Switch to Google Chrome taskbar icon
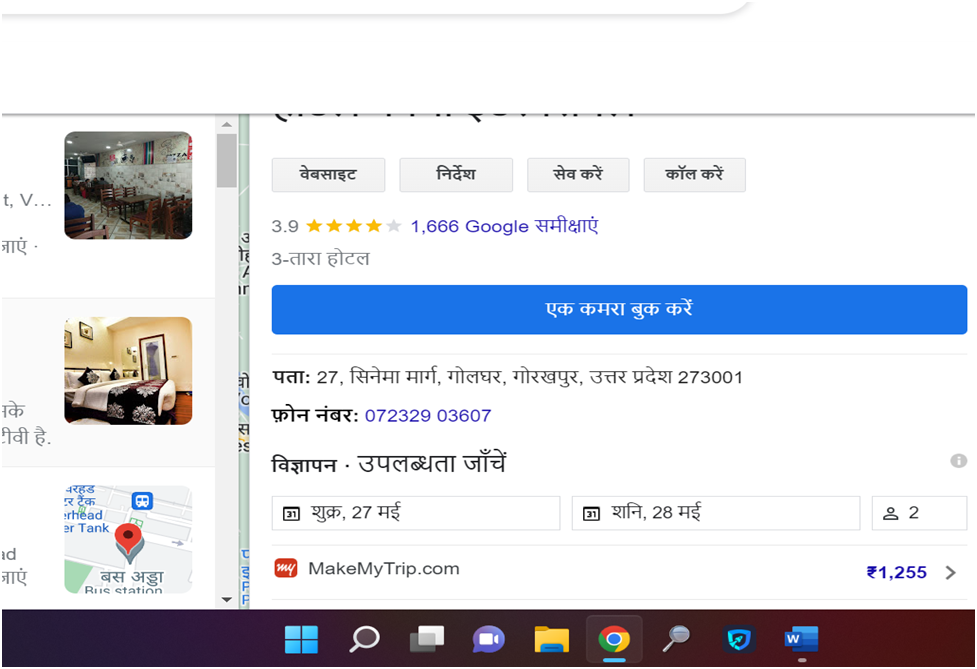 [x=614, y=640]
